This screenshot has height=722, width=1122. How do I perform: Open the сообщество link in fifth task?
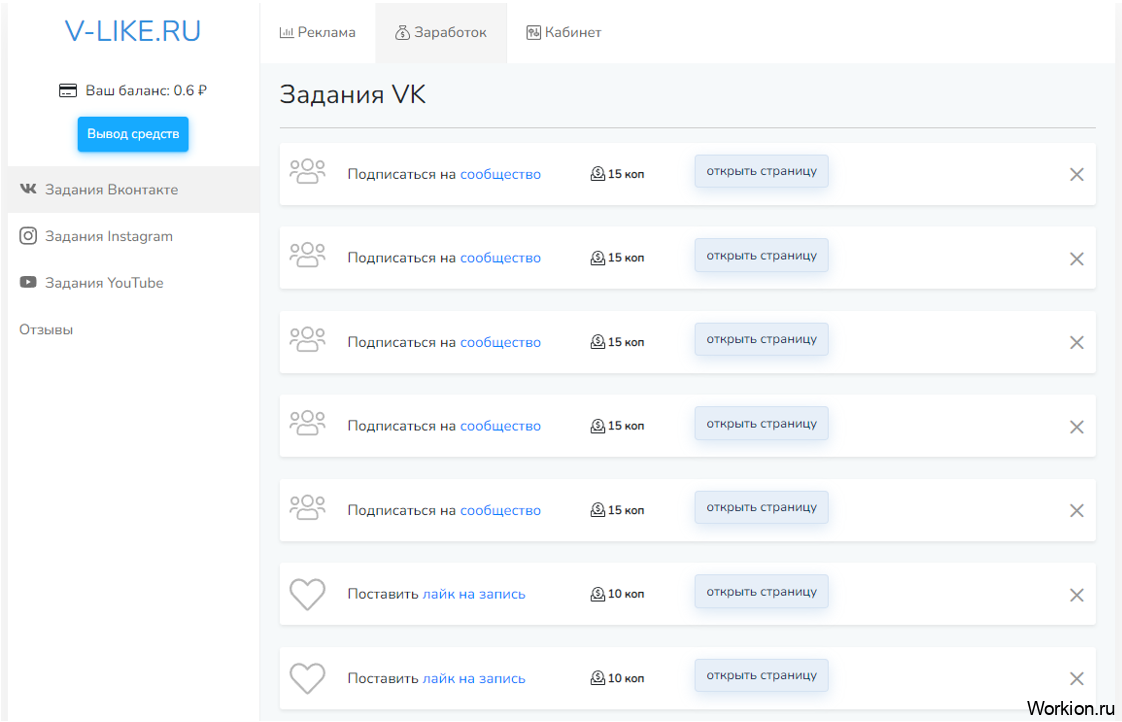coord(500,511)
